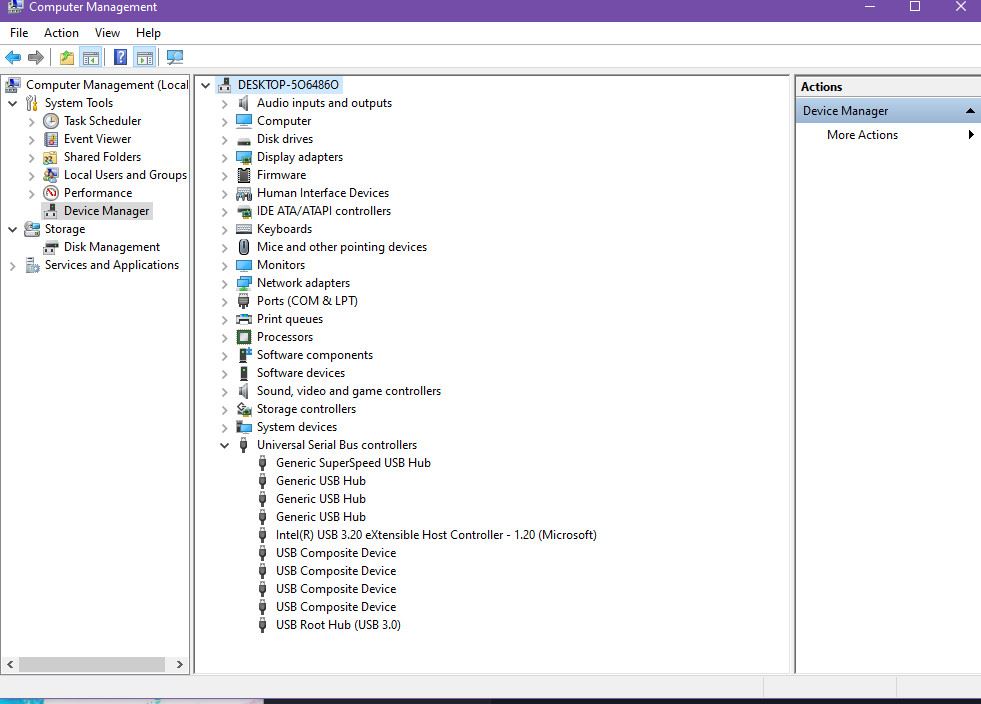
Task: Toggle the Show/Hide Action Pane button
Action: tap(144, 58)
